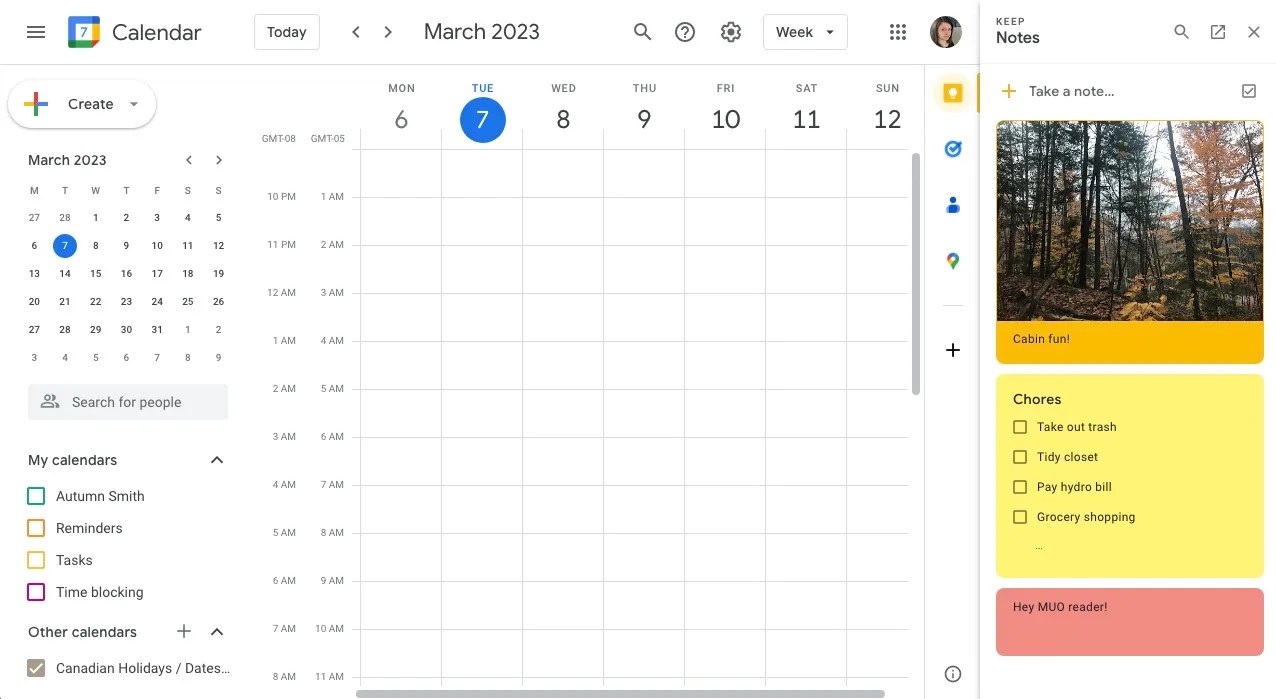Screen dimensions: 1276x699
Task: Click the Help question mark menu
Action: [x=684, y=31]
